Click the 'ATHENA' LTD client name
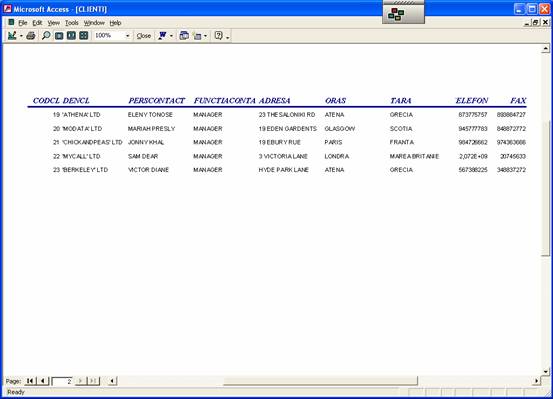 81,115
